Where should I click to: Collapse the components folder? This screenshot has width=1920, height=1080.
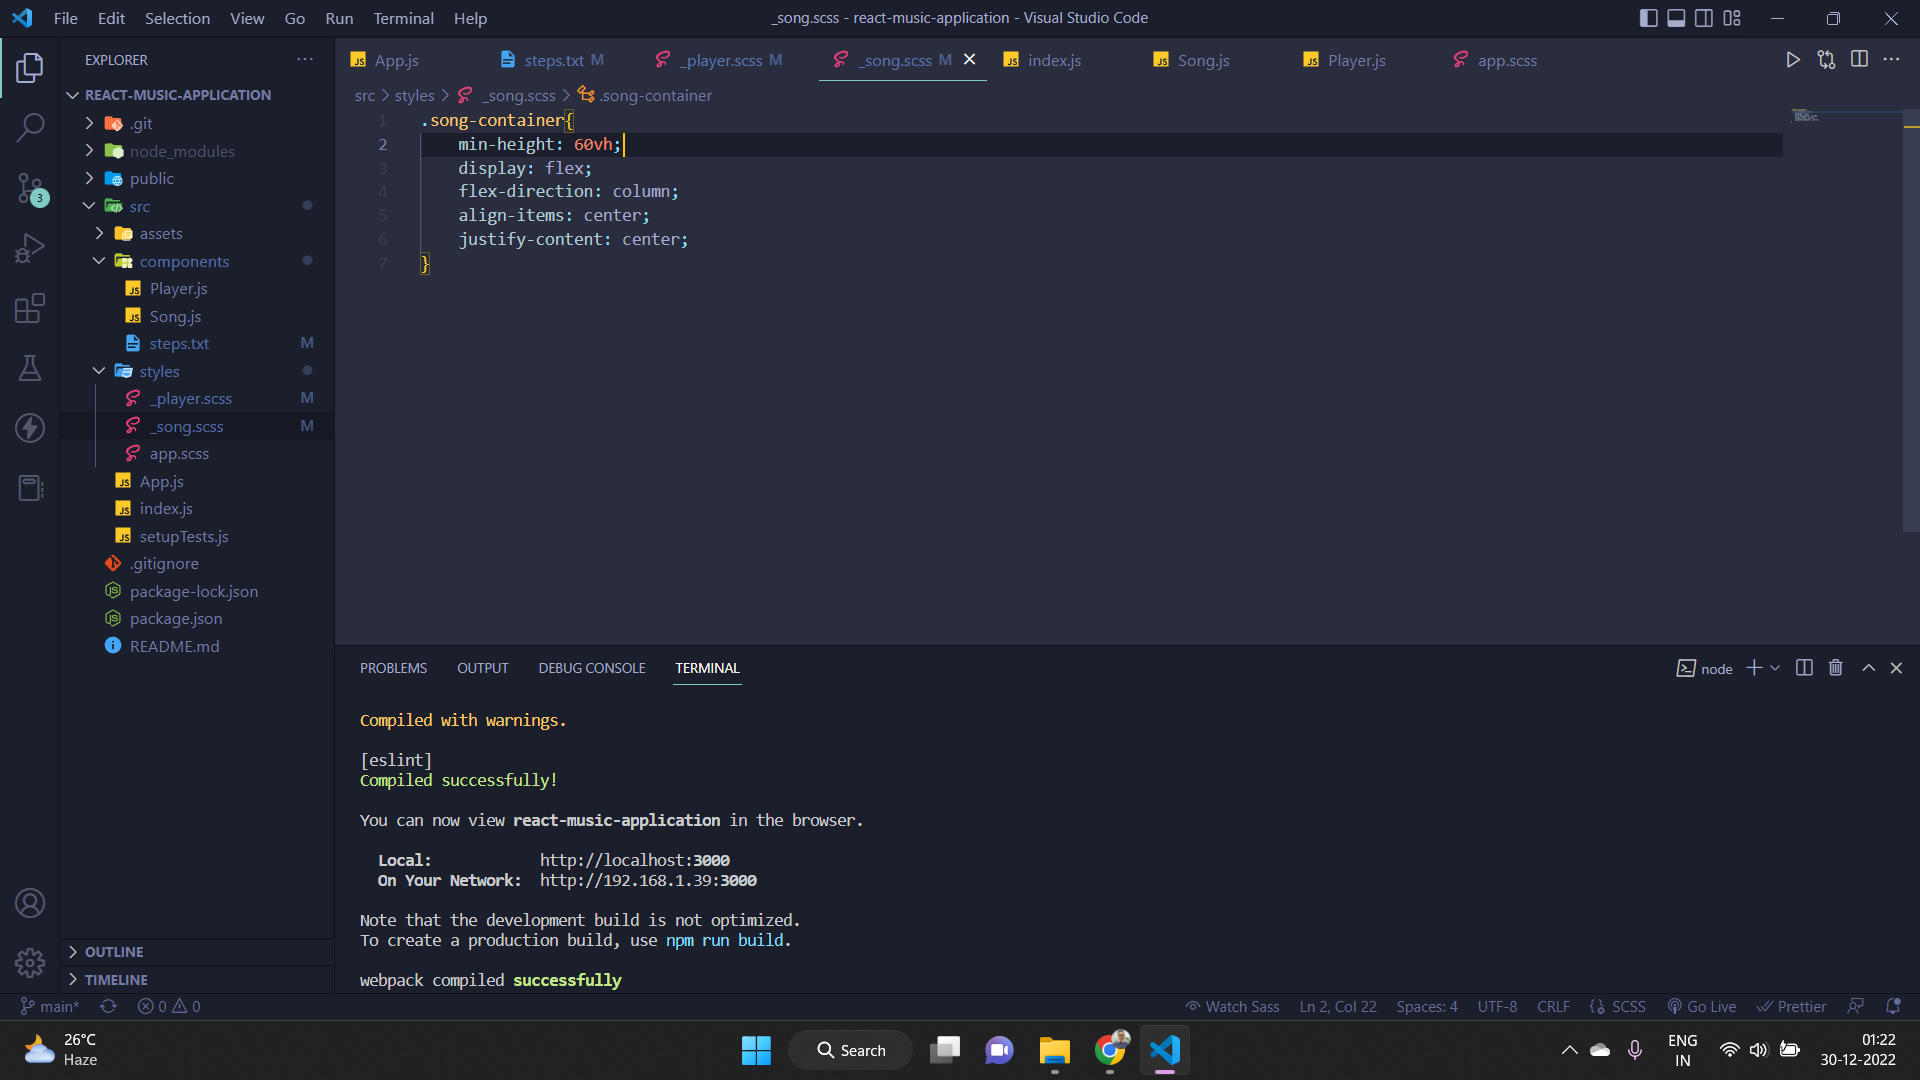(x=99, y=261)
